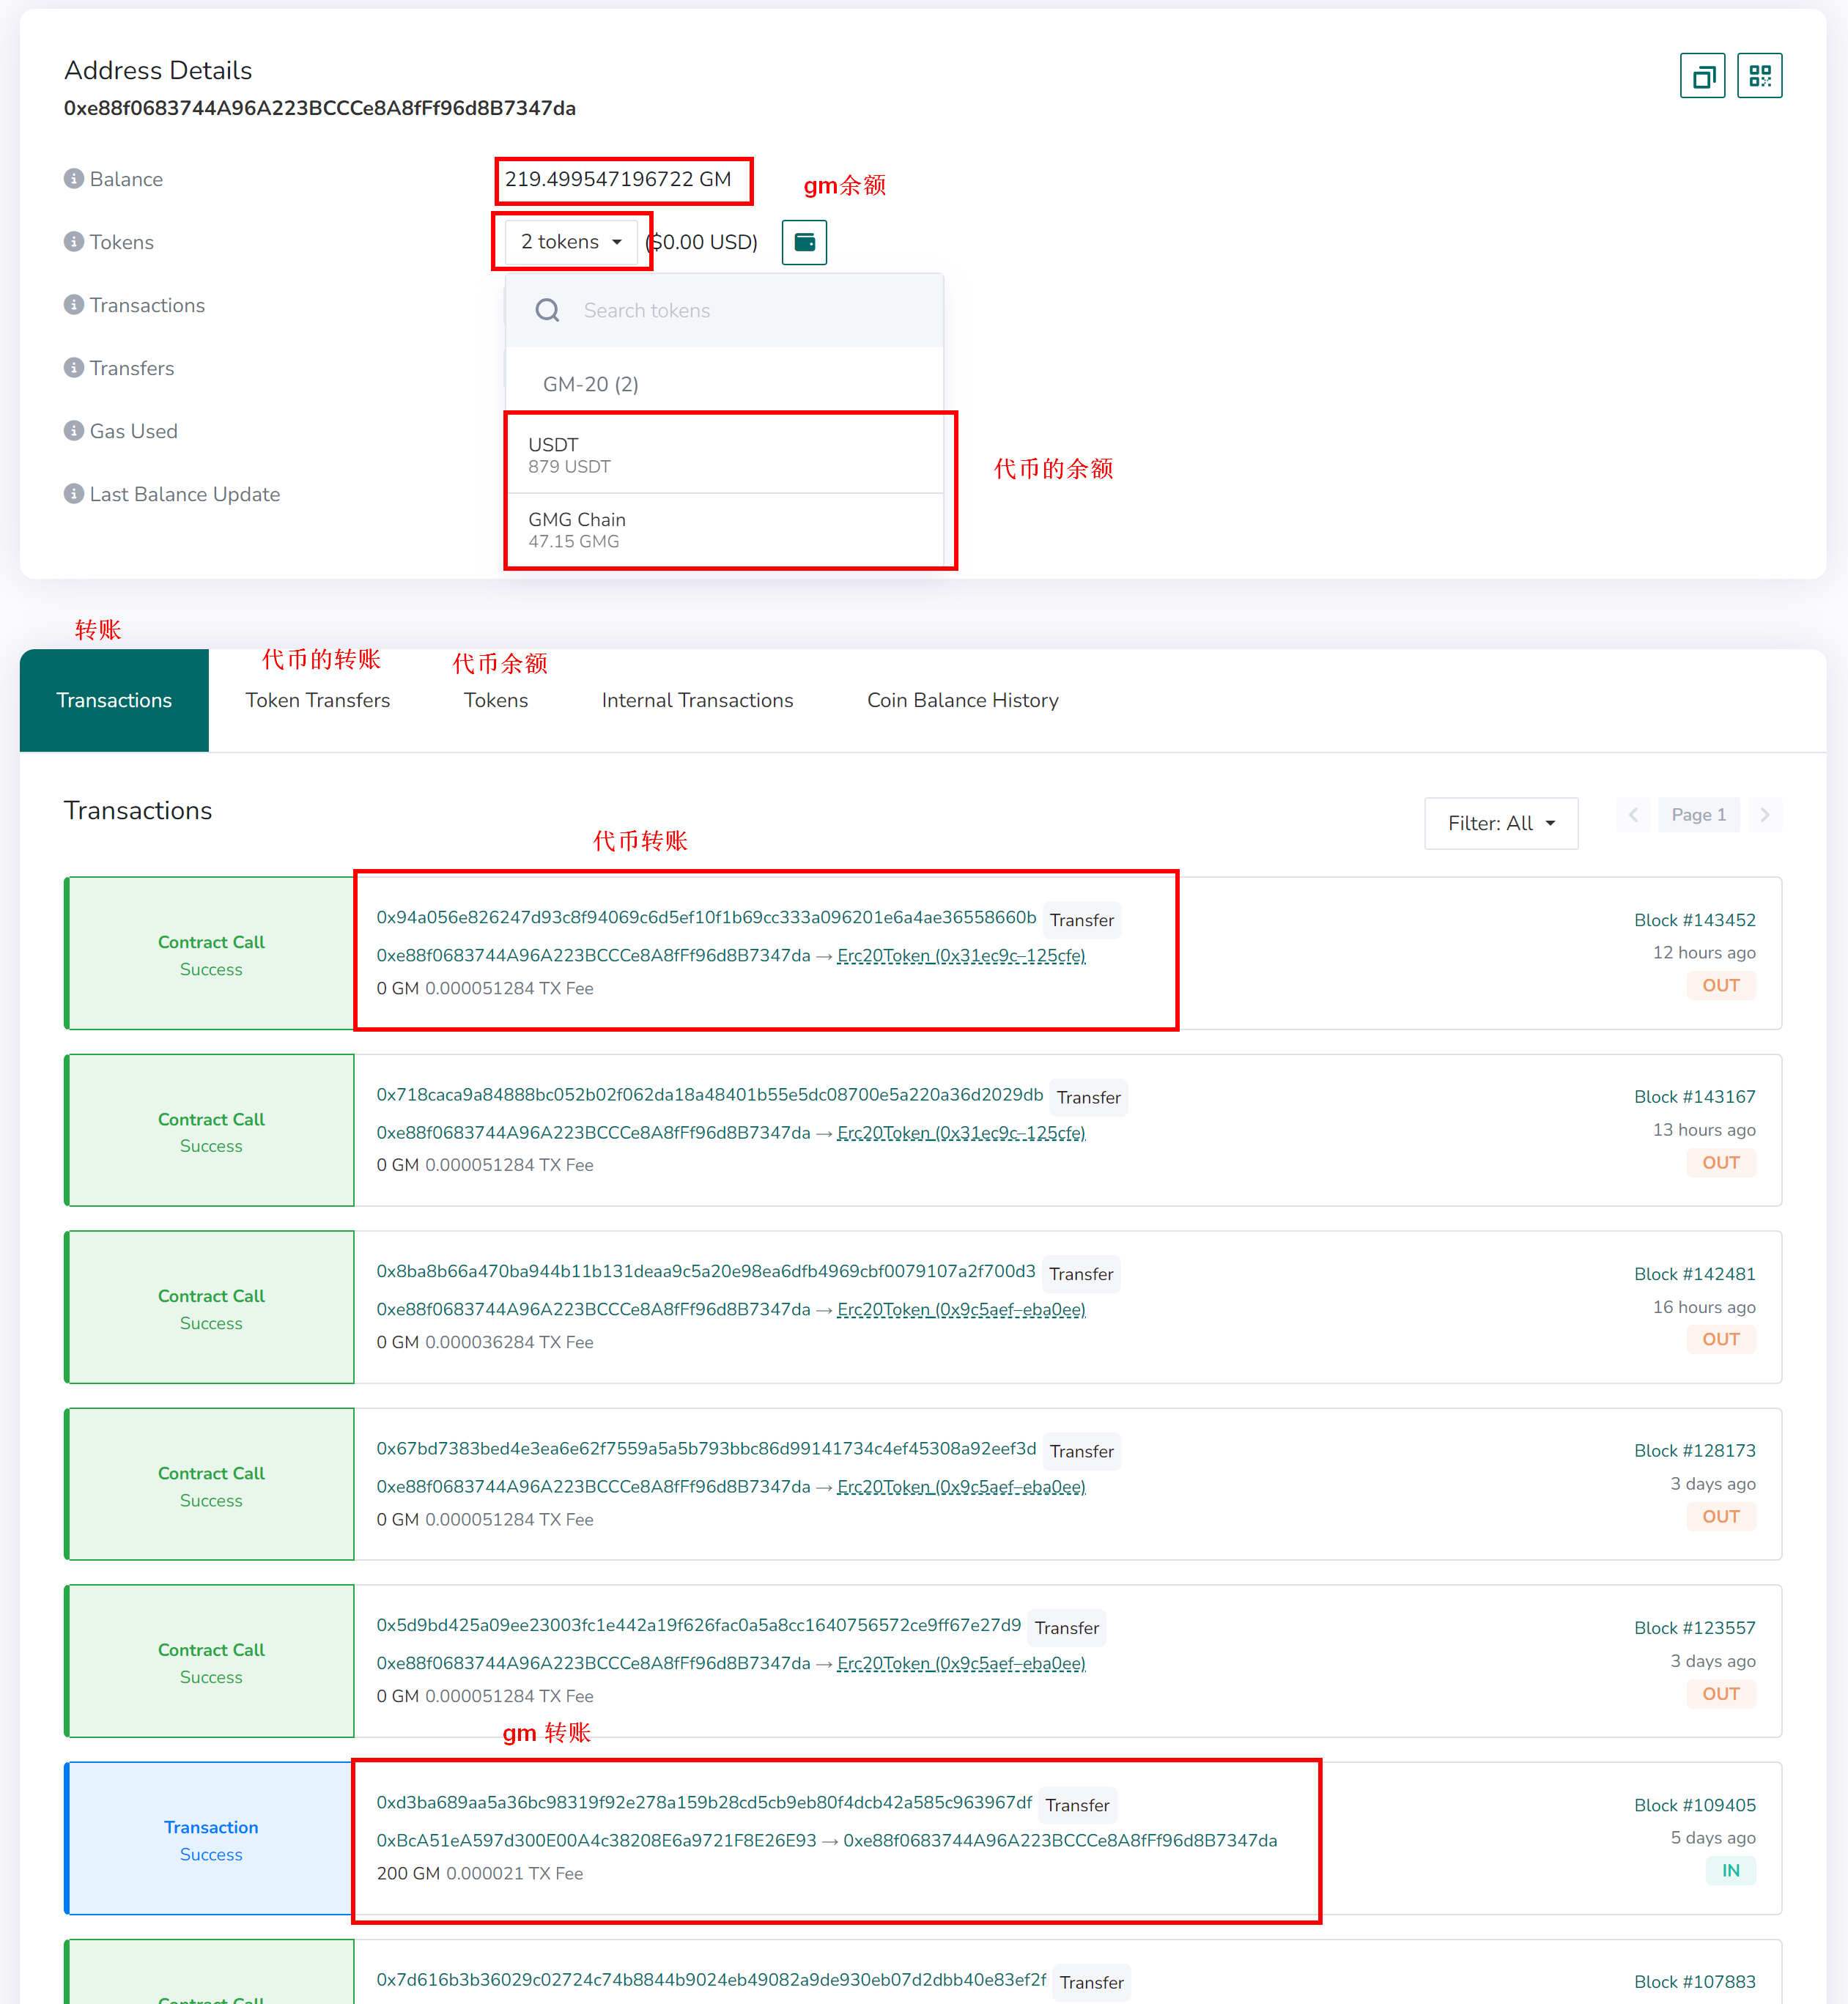Click the Search tokens field
The height and width of the screenshot is (2004, 1848).
tap(740, 311)
